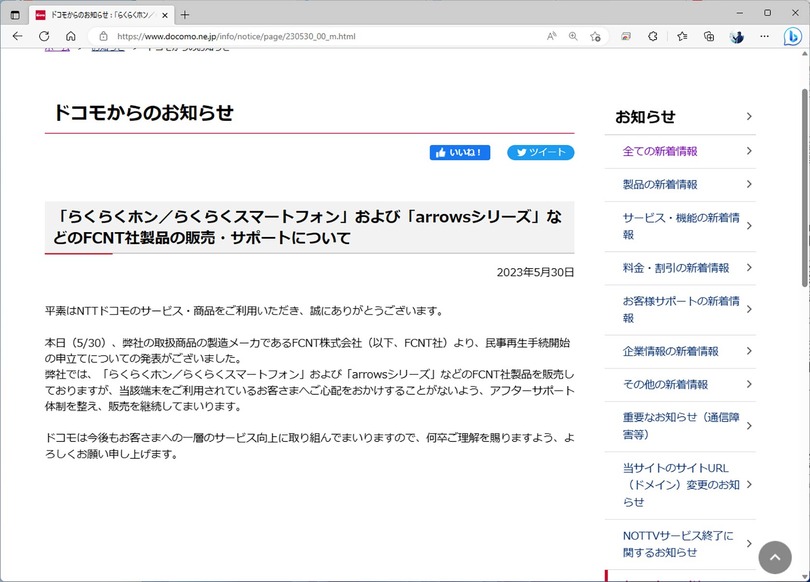810x582 pixels.
Task: Click chevron beside その他の新着情報
Action: (x=749, y=384)
